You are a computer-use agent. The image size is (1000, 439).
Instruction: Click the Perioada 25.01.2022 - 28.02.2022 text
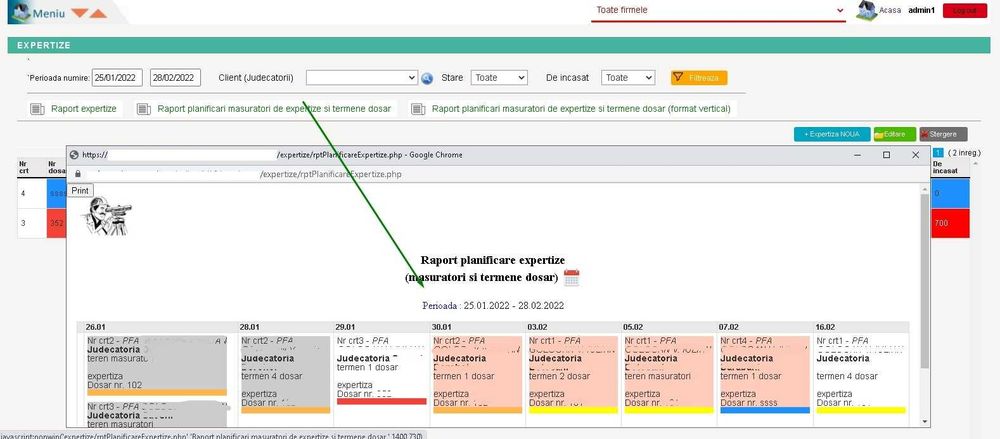(493, 306)
